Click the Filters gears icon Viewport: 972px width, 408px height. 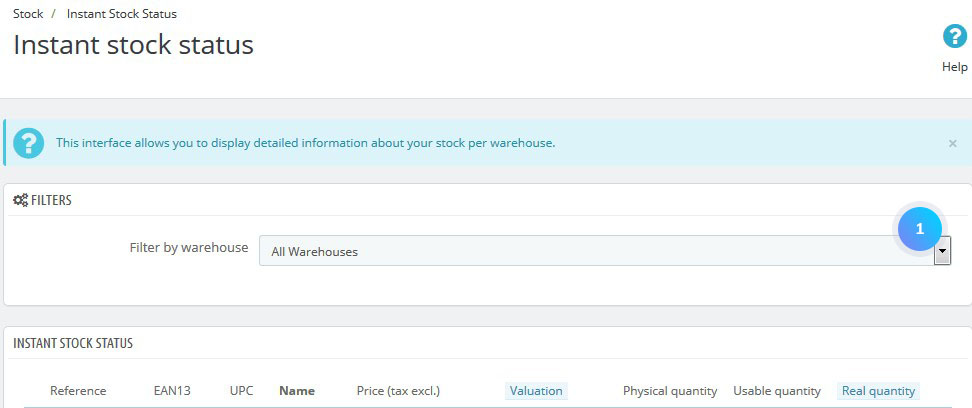pos(20,200)
